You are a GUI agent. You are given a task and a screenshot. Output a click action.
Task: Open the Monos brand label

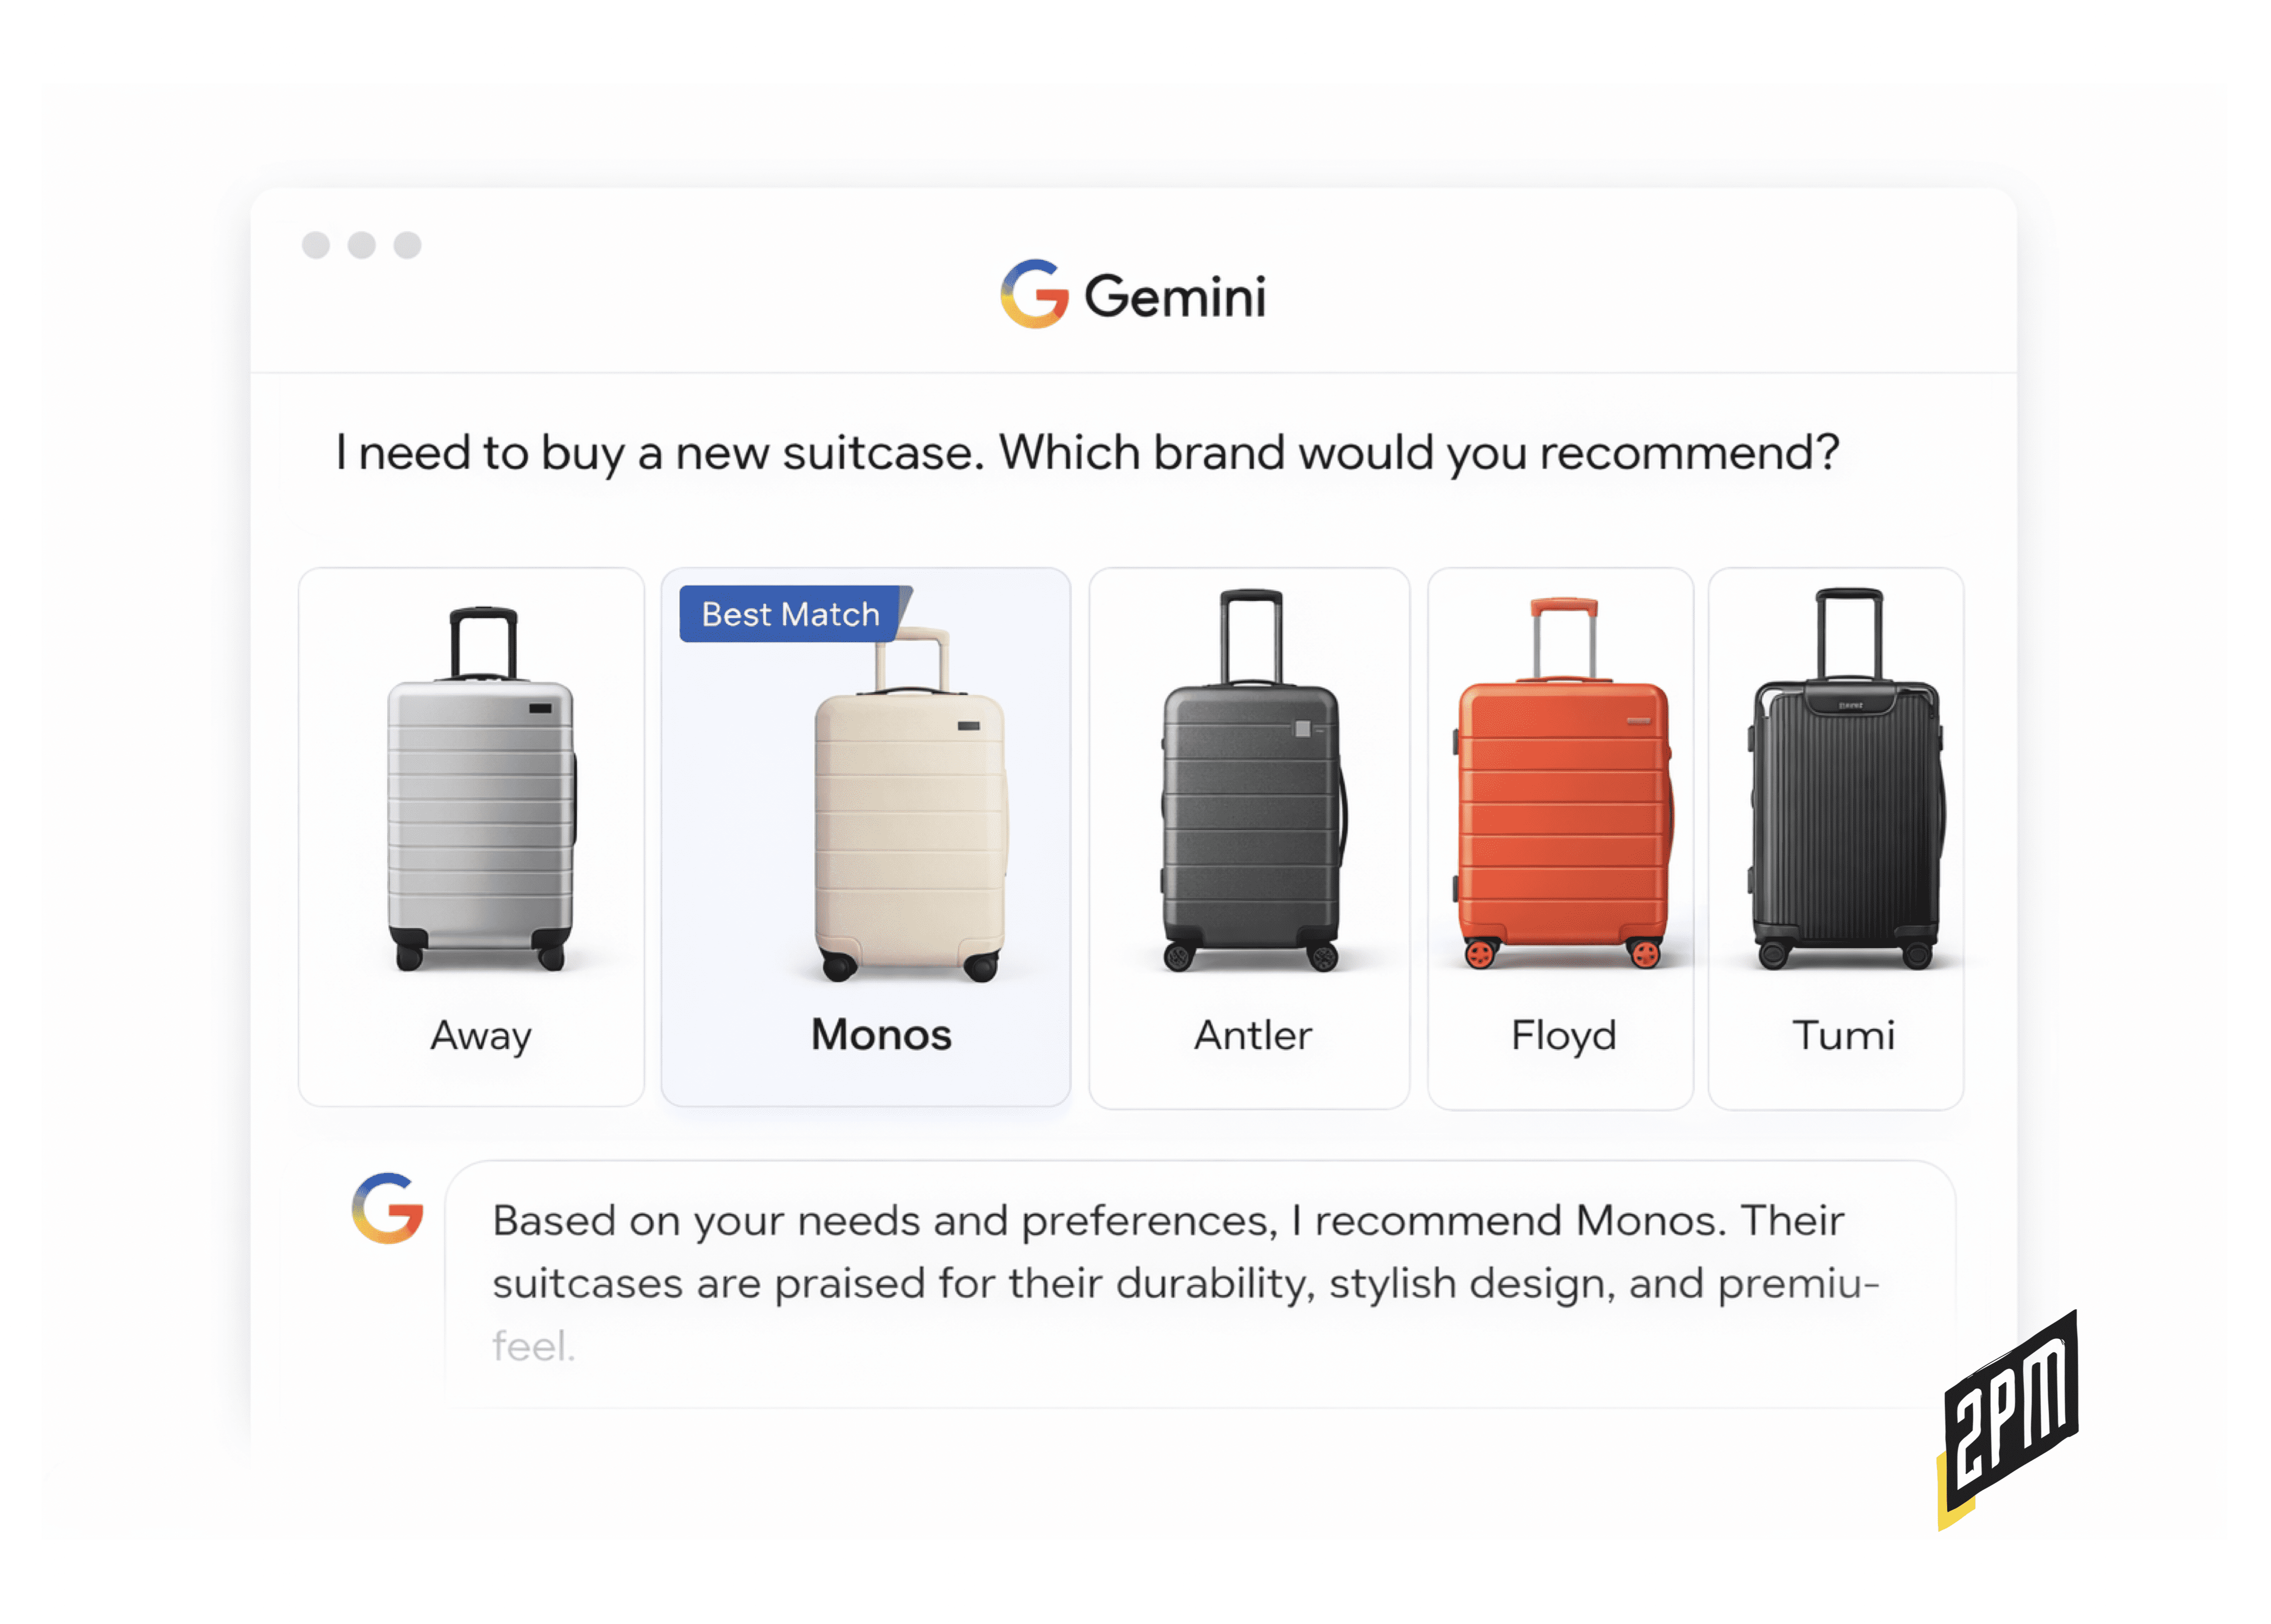[x=881, y=1035]
